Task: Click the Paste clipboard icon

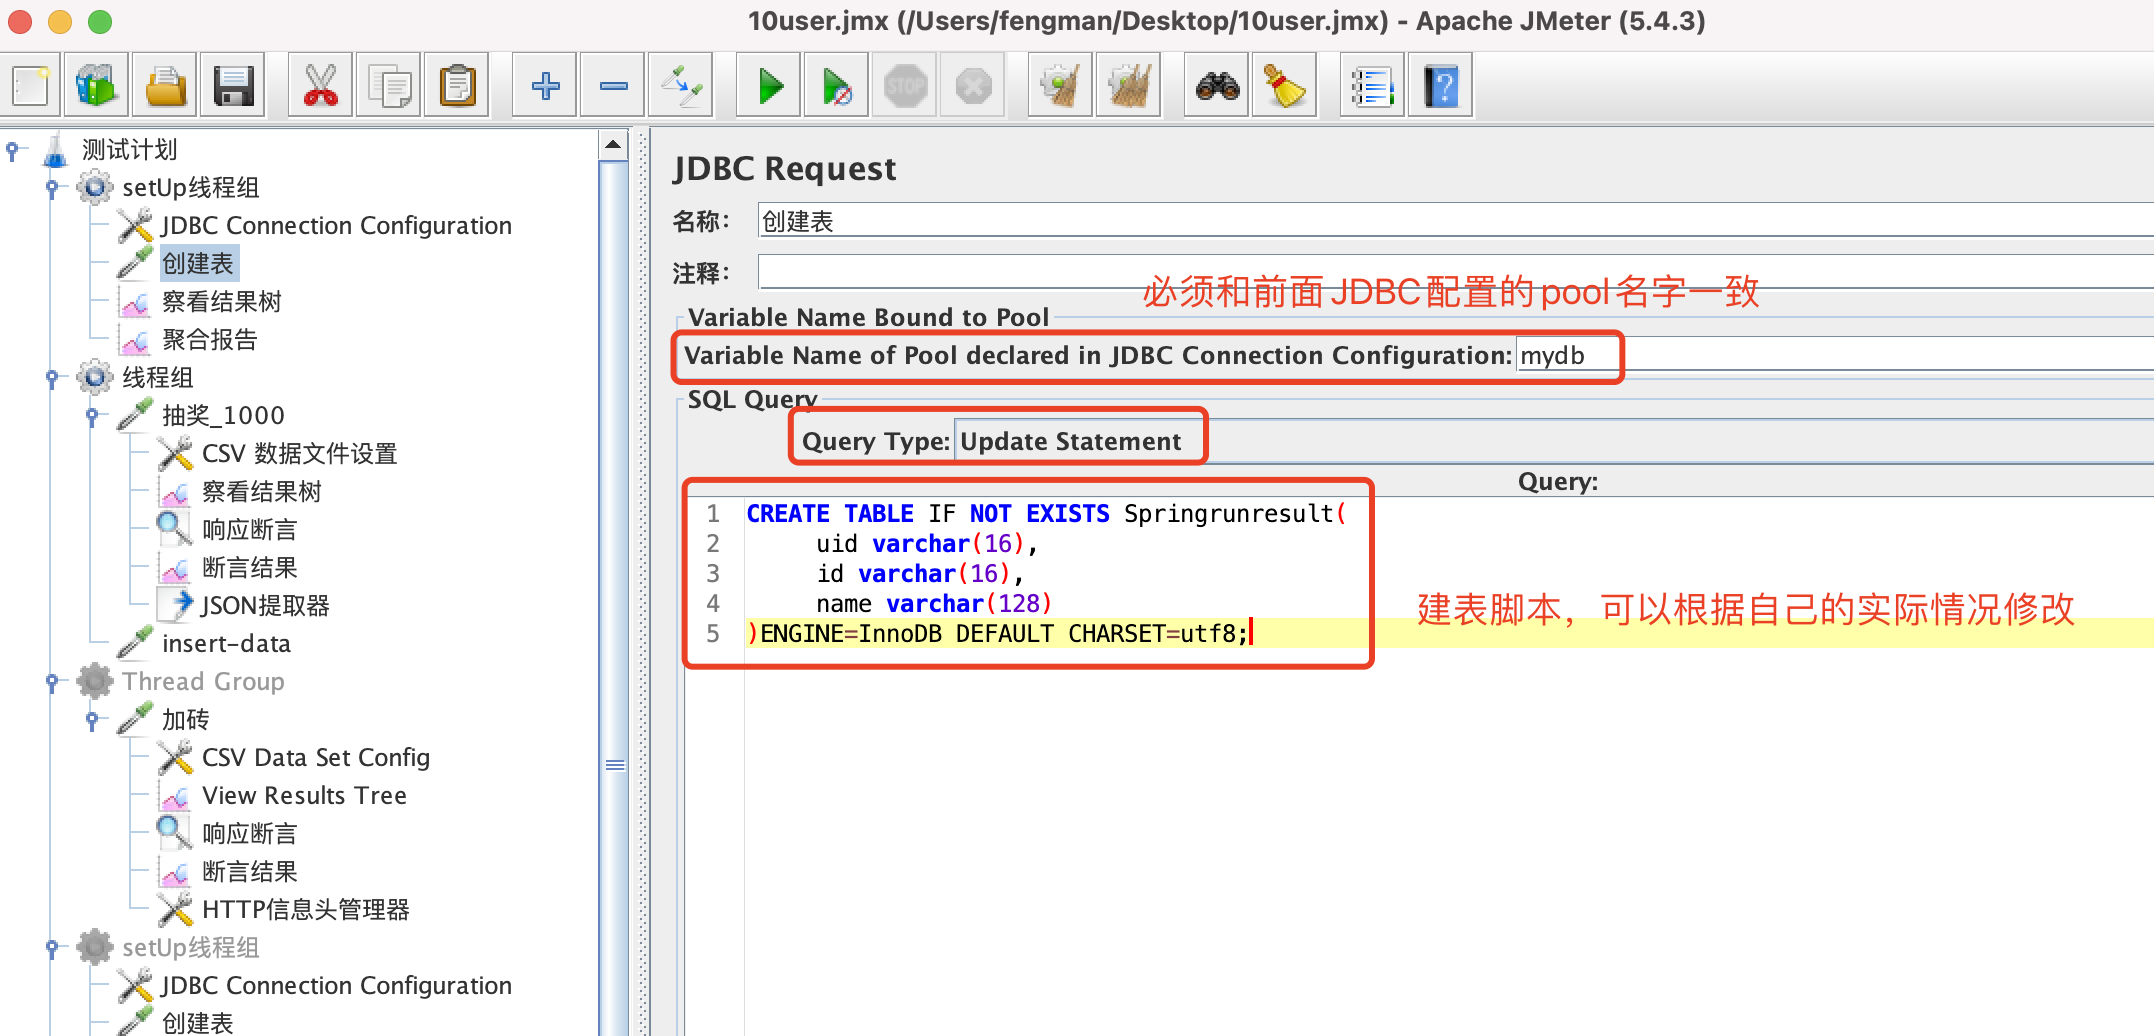Action: [458, 86]
